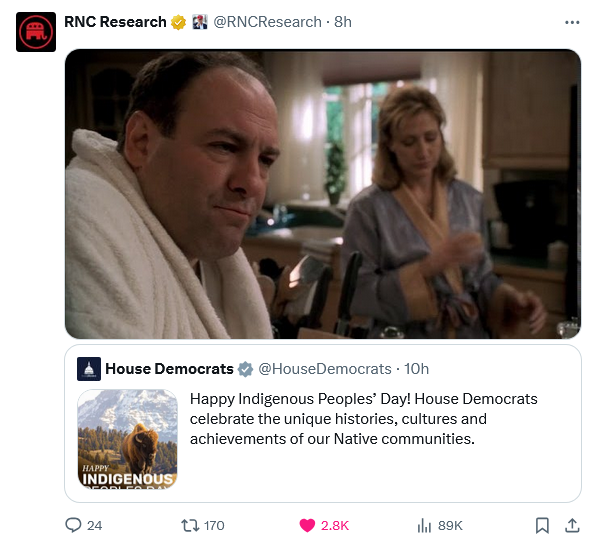Click the House Democrats capitol avatar
This screenshot has height=547, width=598.
pyautogui.click(x=89, y=369)
